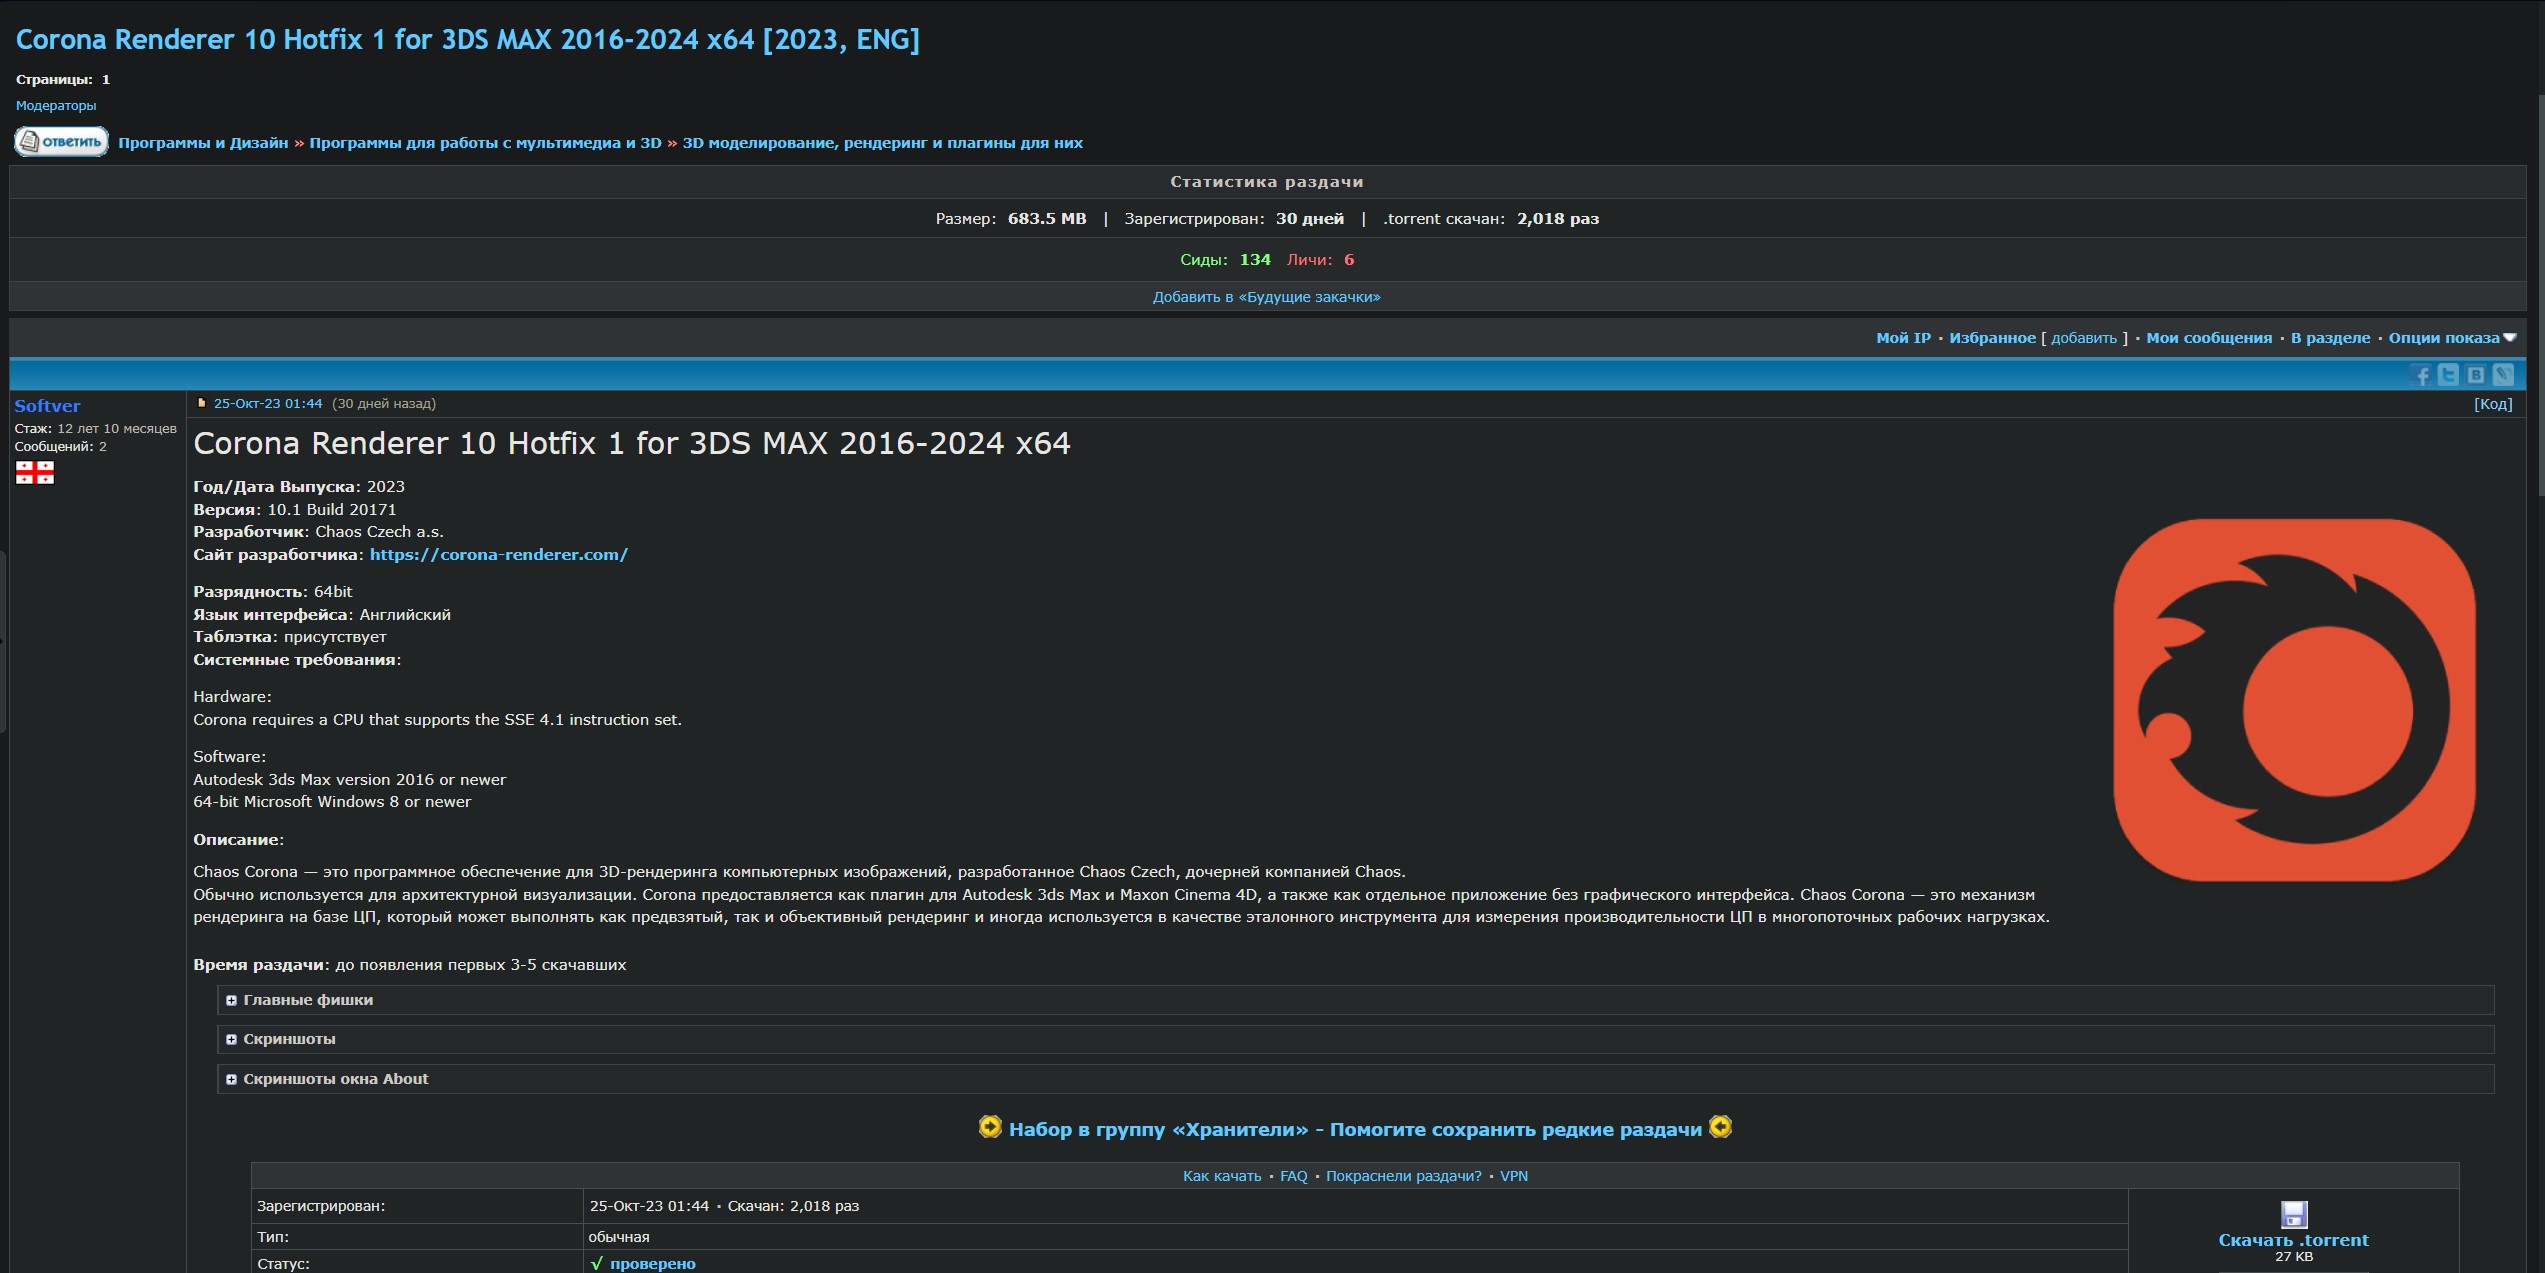The image size is (2545, 1273).
Task: Open the 'Мой IP' link
Action: pyautogui.click(x=1903, y=338)
